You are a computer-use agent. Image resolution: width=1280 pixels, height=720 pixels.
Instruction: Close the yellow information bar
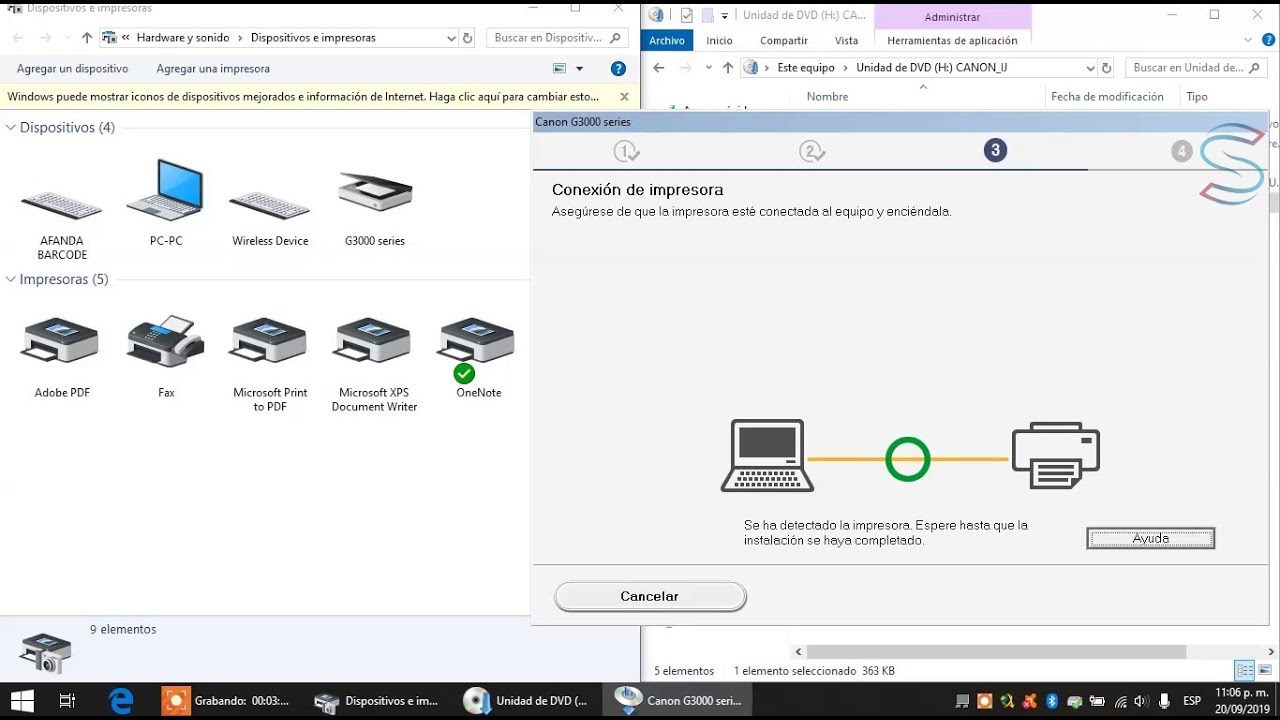tap(624, 97)
